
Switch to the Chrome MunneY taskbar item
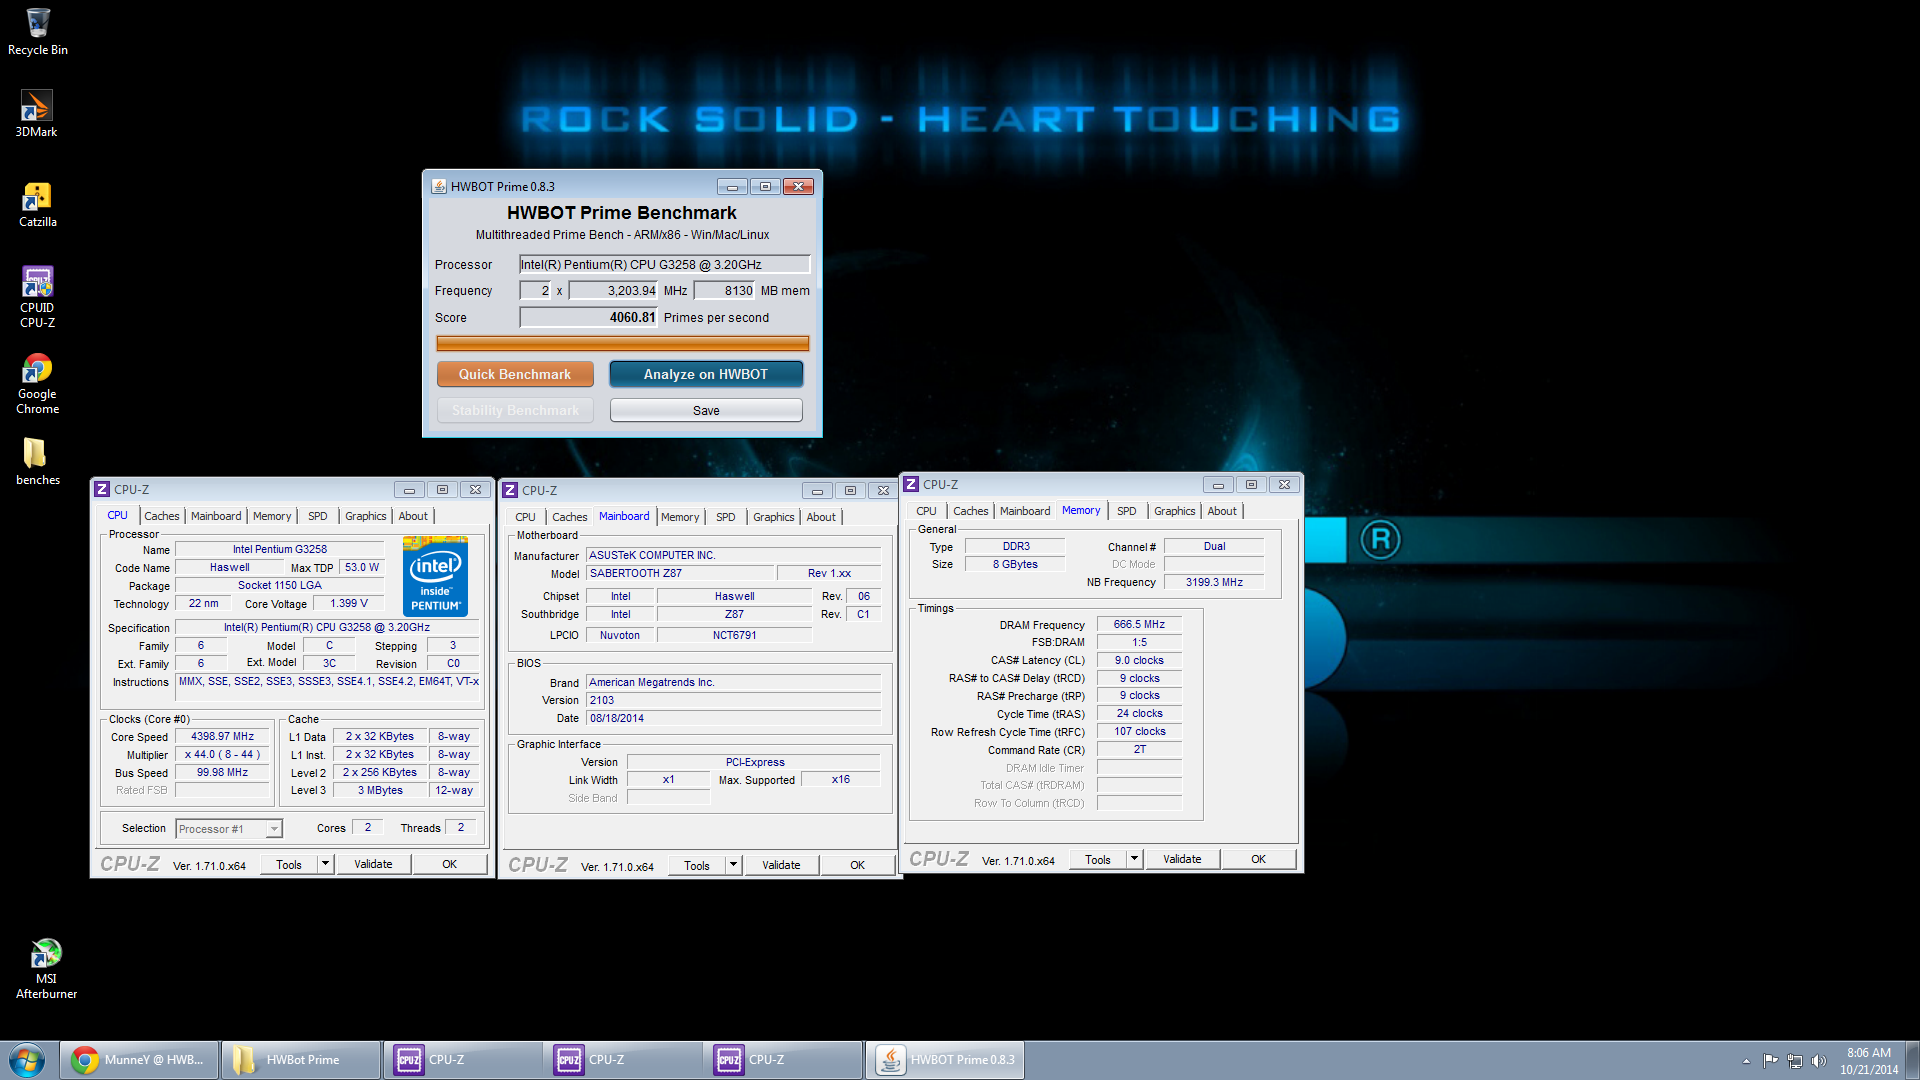(x=140, y=1060)
